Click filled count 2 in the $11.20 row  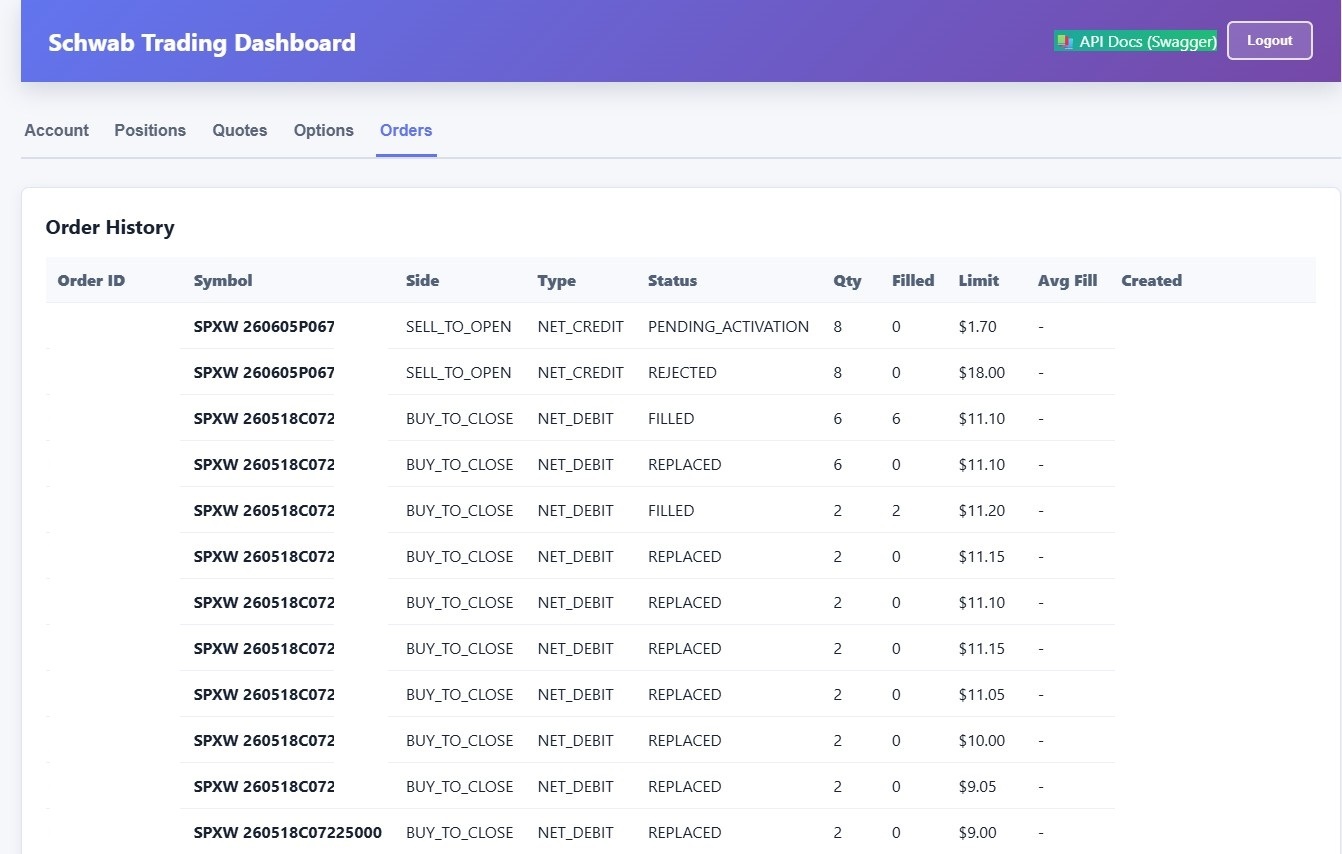tap(896, 511)
